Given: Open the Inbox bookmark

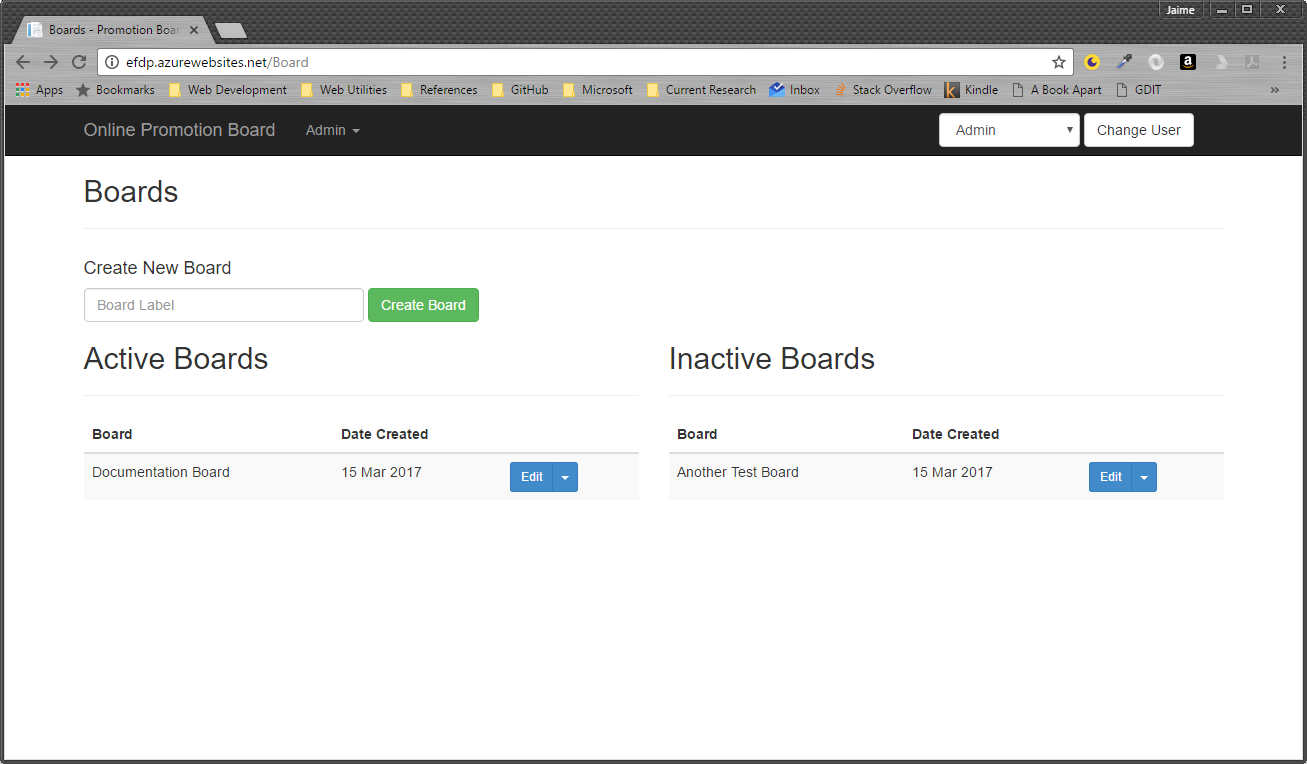Looking at the screenshot, I should pyautogui.click(x=794, y=90).
